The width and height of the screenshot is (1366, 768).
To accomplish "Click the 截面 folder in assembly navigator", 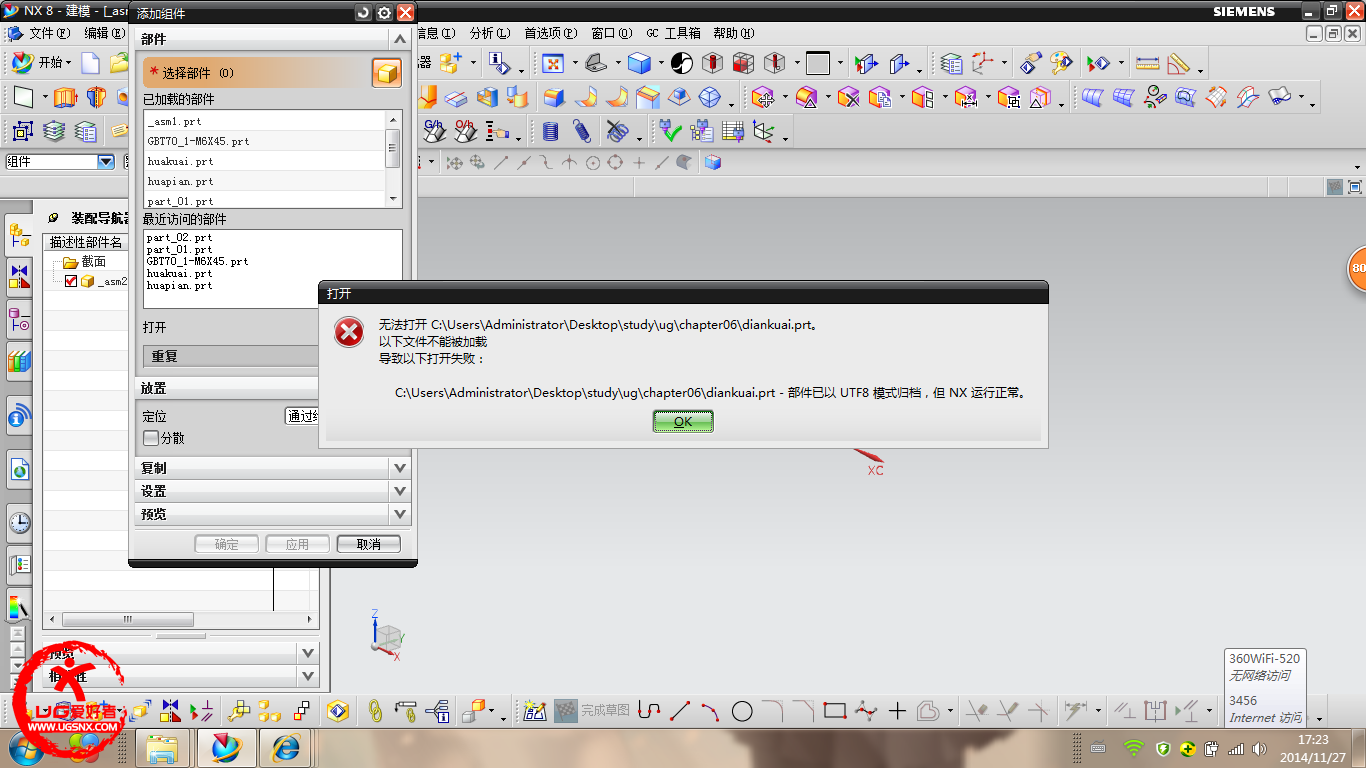I will point(84,262).
